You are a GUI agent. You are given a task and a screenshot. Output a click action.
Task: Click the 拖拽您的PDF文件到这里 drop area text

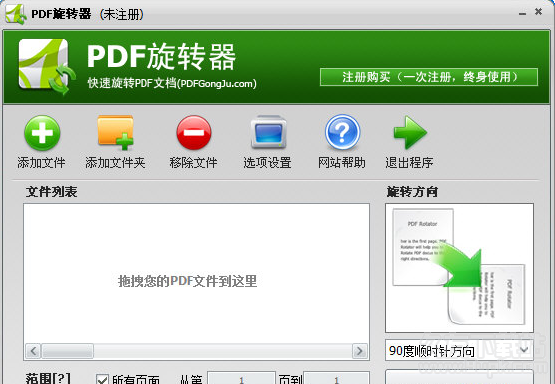(188, 281)
